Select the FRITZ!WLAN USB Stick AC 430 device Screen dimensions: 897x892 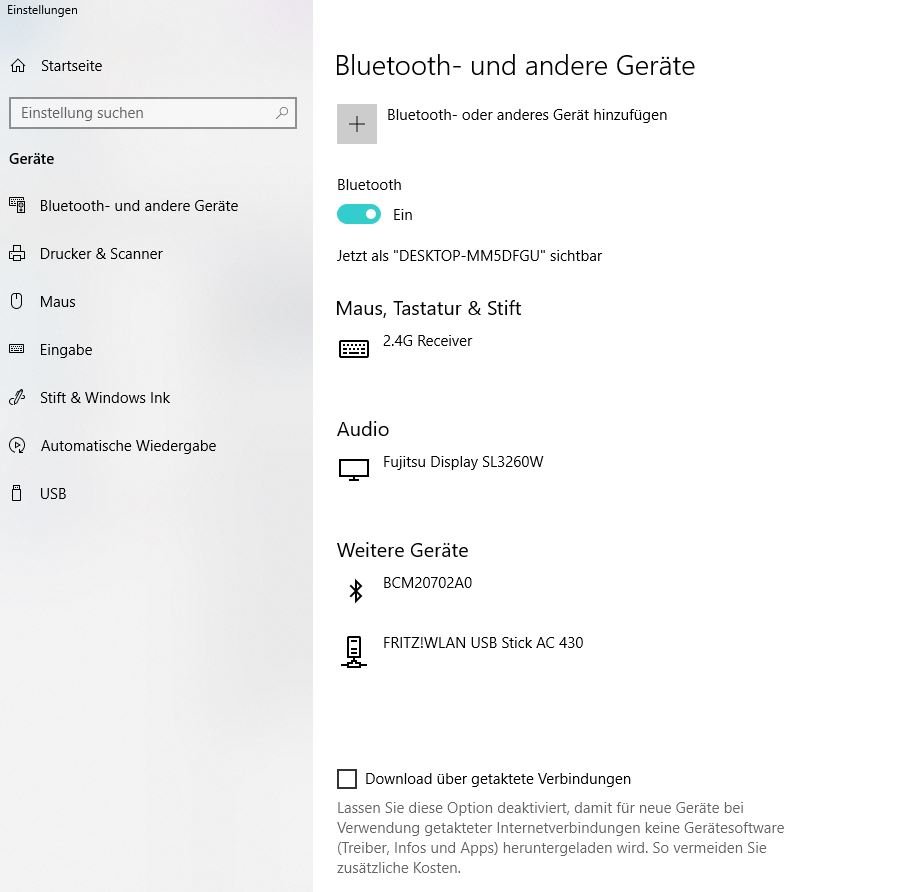(x=483, y=643)
